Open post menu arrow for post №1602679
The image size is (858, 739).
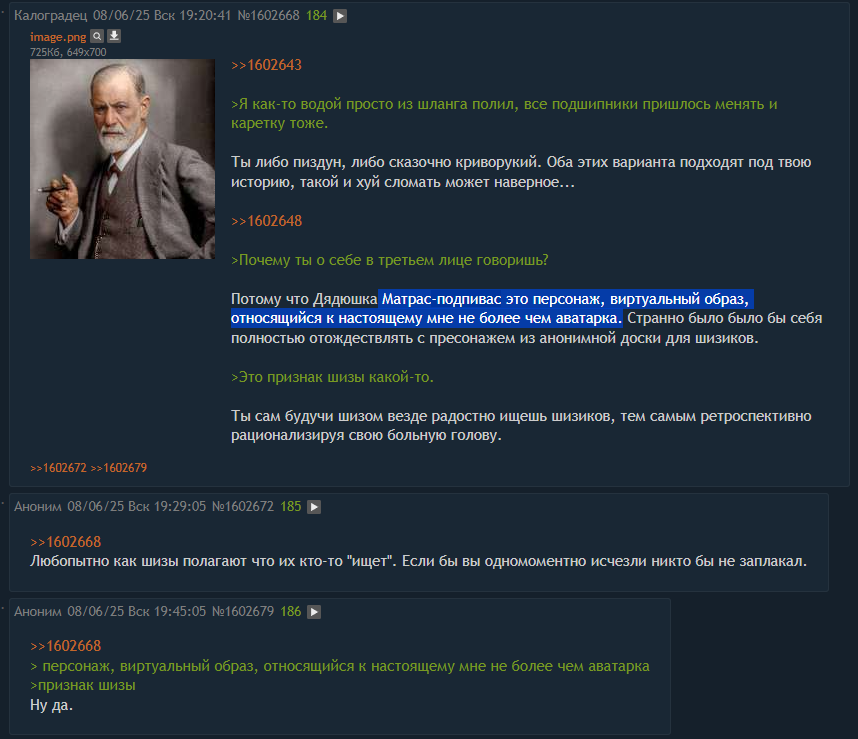(314, 612)
